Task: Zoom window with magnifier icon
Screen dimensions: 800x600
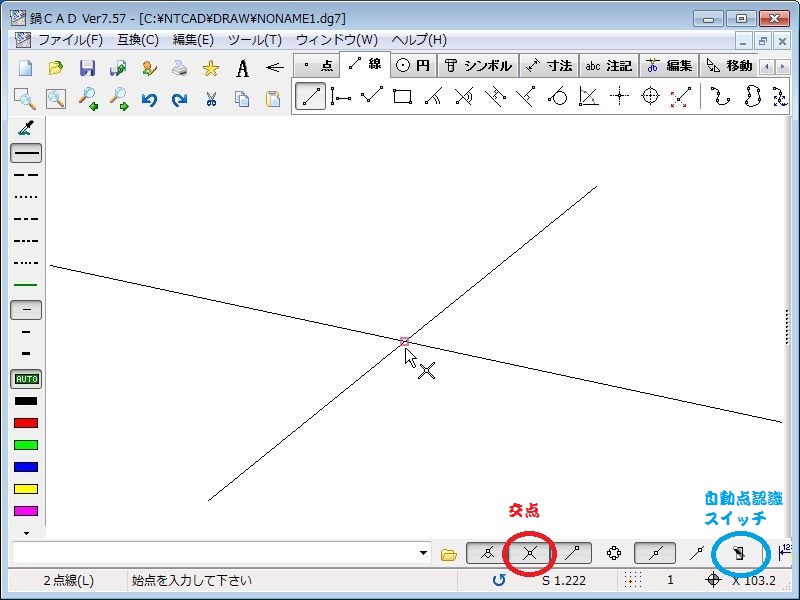Action: [x=24, y=98]
